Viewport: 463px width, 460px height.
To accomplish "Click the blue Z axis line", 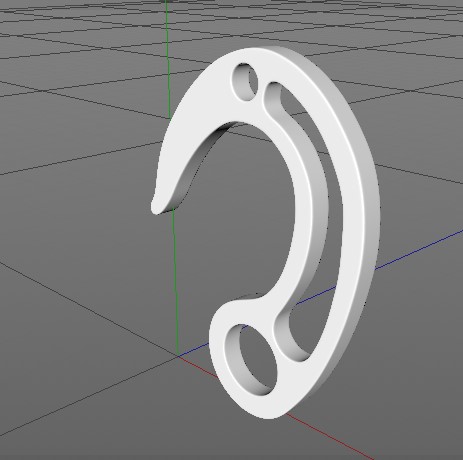I will tap(417, 250).
